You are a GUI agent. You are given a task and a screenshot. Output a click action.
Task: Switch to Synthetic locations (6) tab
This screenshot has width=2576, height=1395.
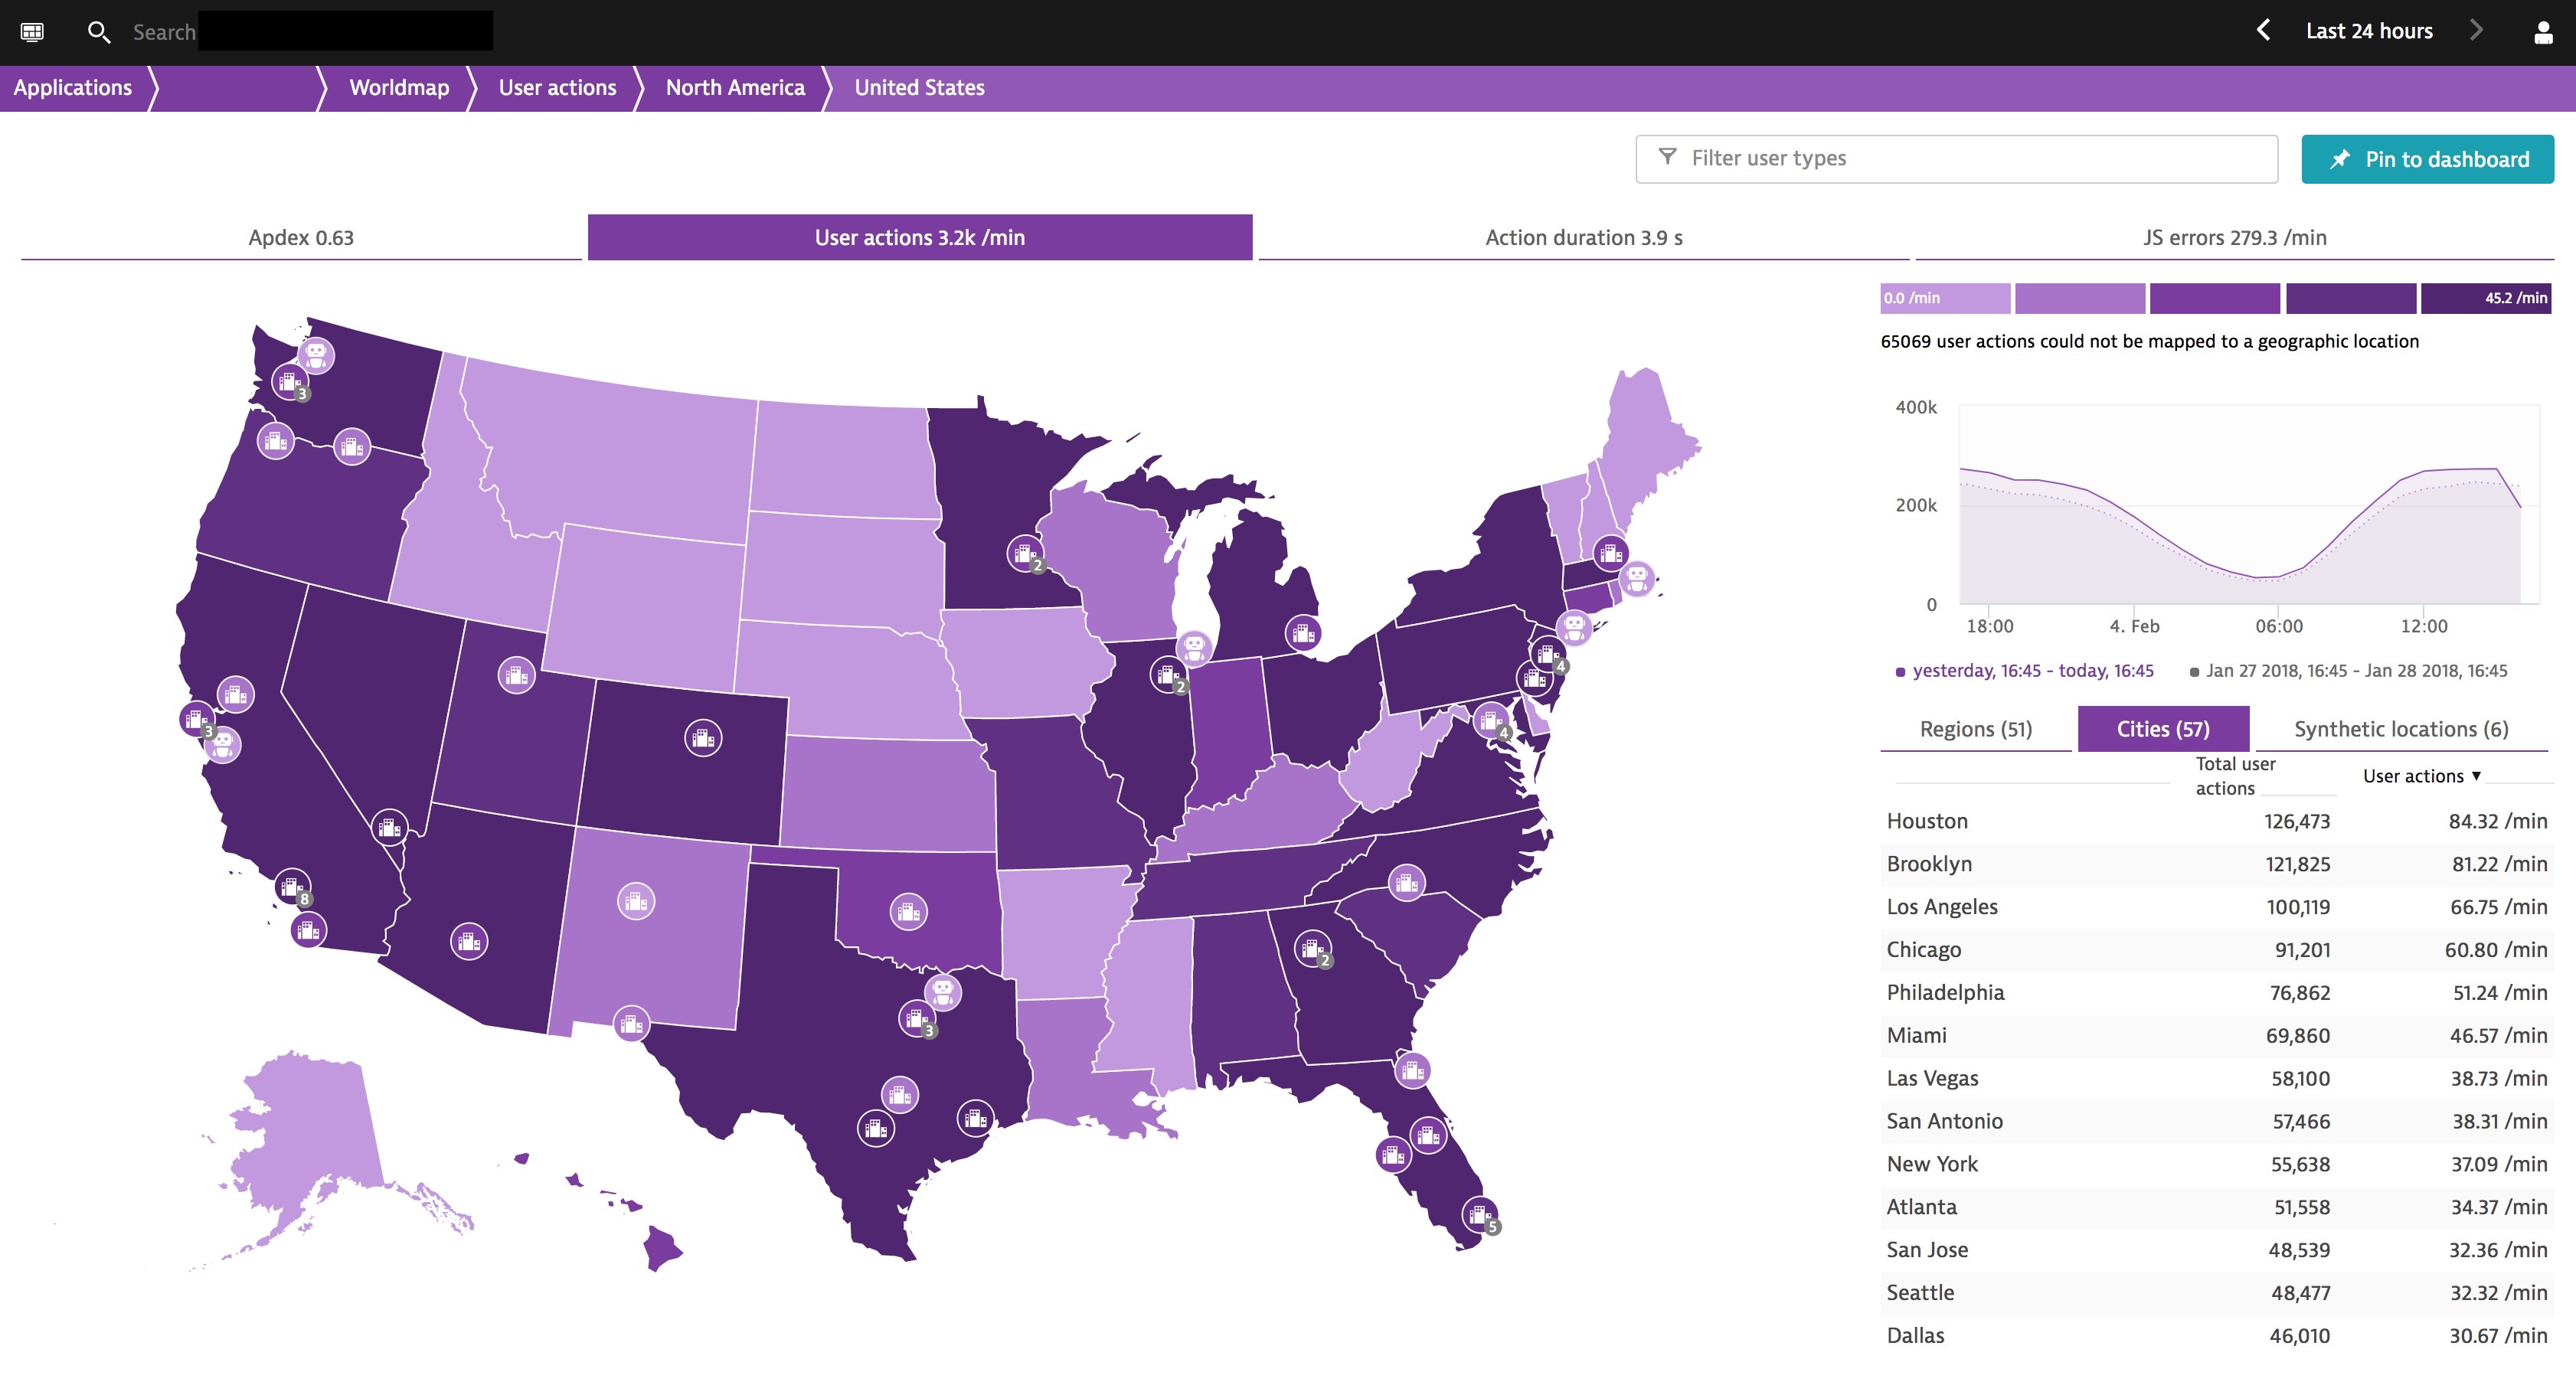(2401, 729)
